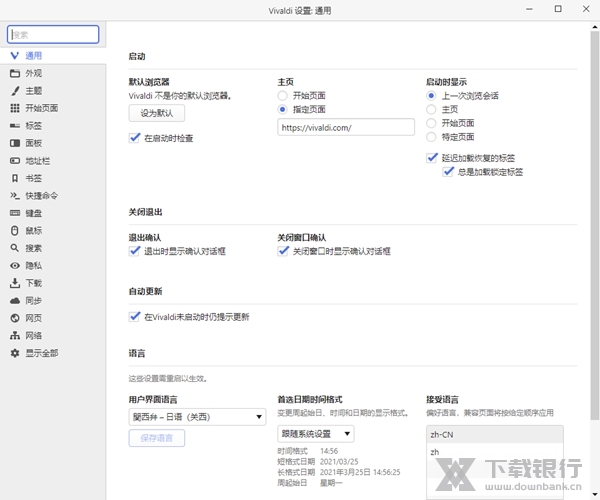Select the 开始页面 radio under 主页
600x500 pixels.
(282, 96)
